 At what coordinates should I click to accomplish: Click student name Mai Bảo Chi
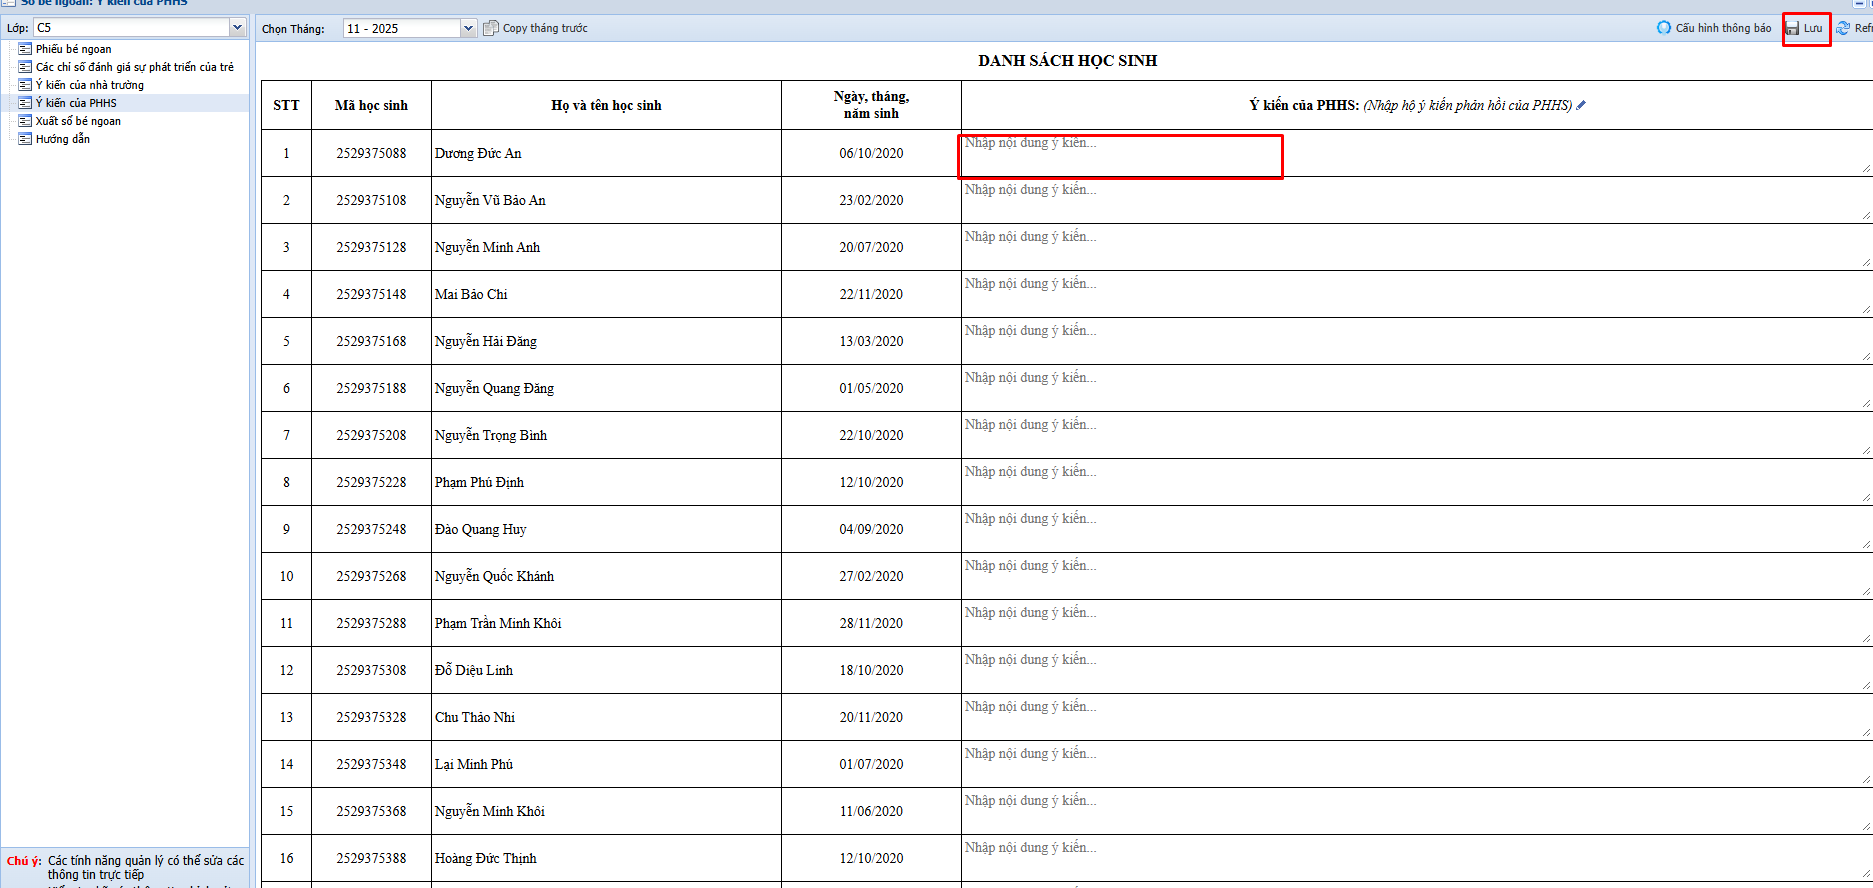[471, 294]
